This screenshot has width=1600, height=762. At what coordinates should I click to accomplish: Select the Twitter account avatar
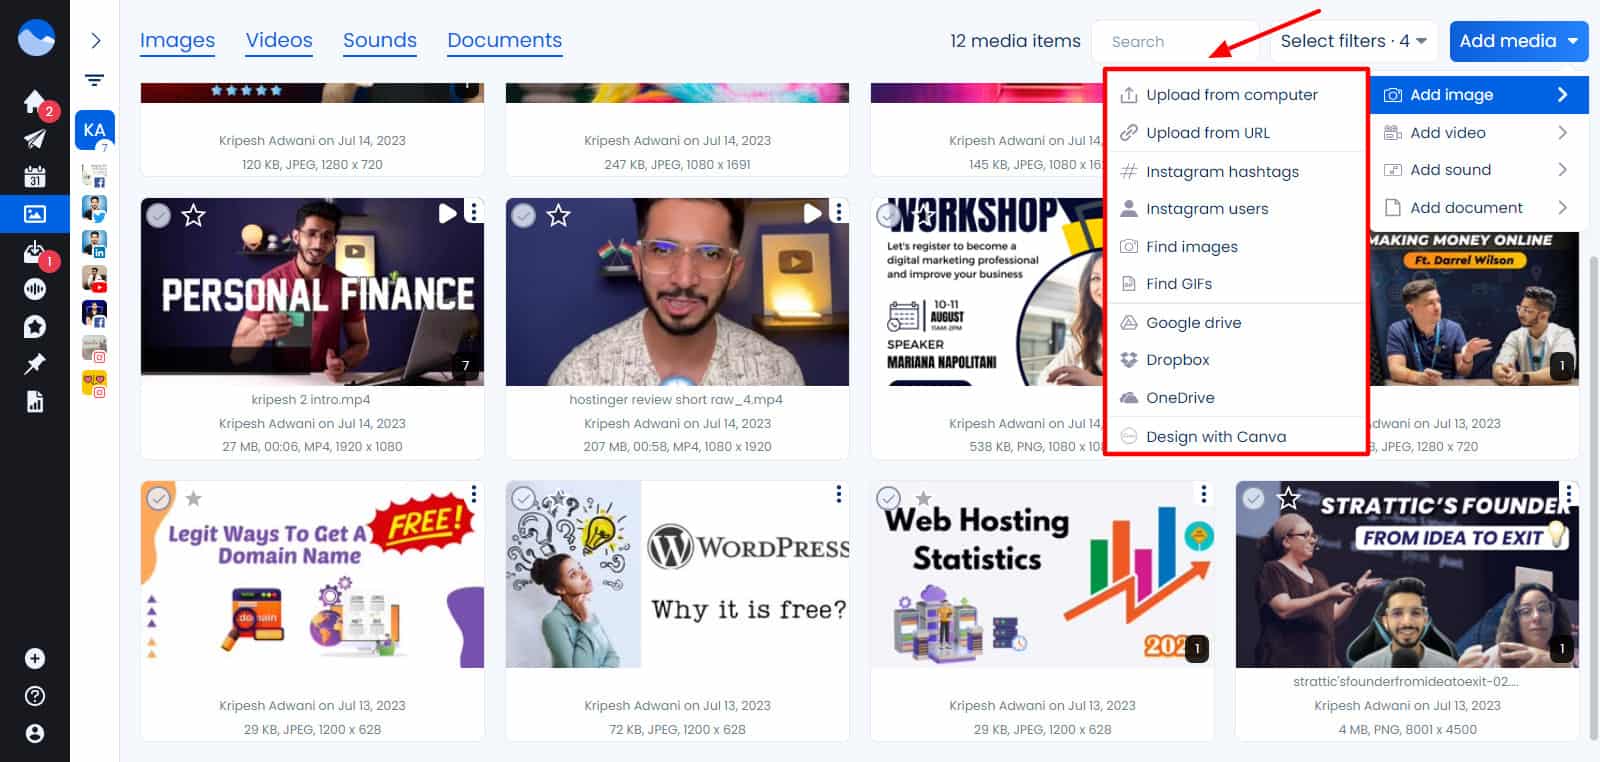tap(94, 209)
